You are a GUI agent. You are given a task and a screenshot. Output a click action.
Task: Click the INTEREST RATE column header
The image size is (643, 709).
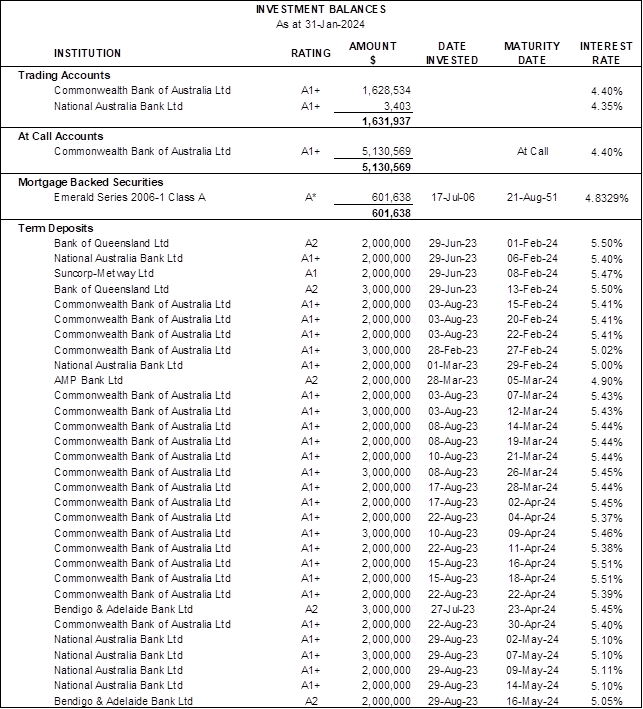tap(606, 53)
